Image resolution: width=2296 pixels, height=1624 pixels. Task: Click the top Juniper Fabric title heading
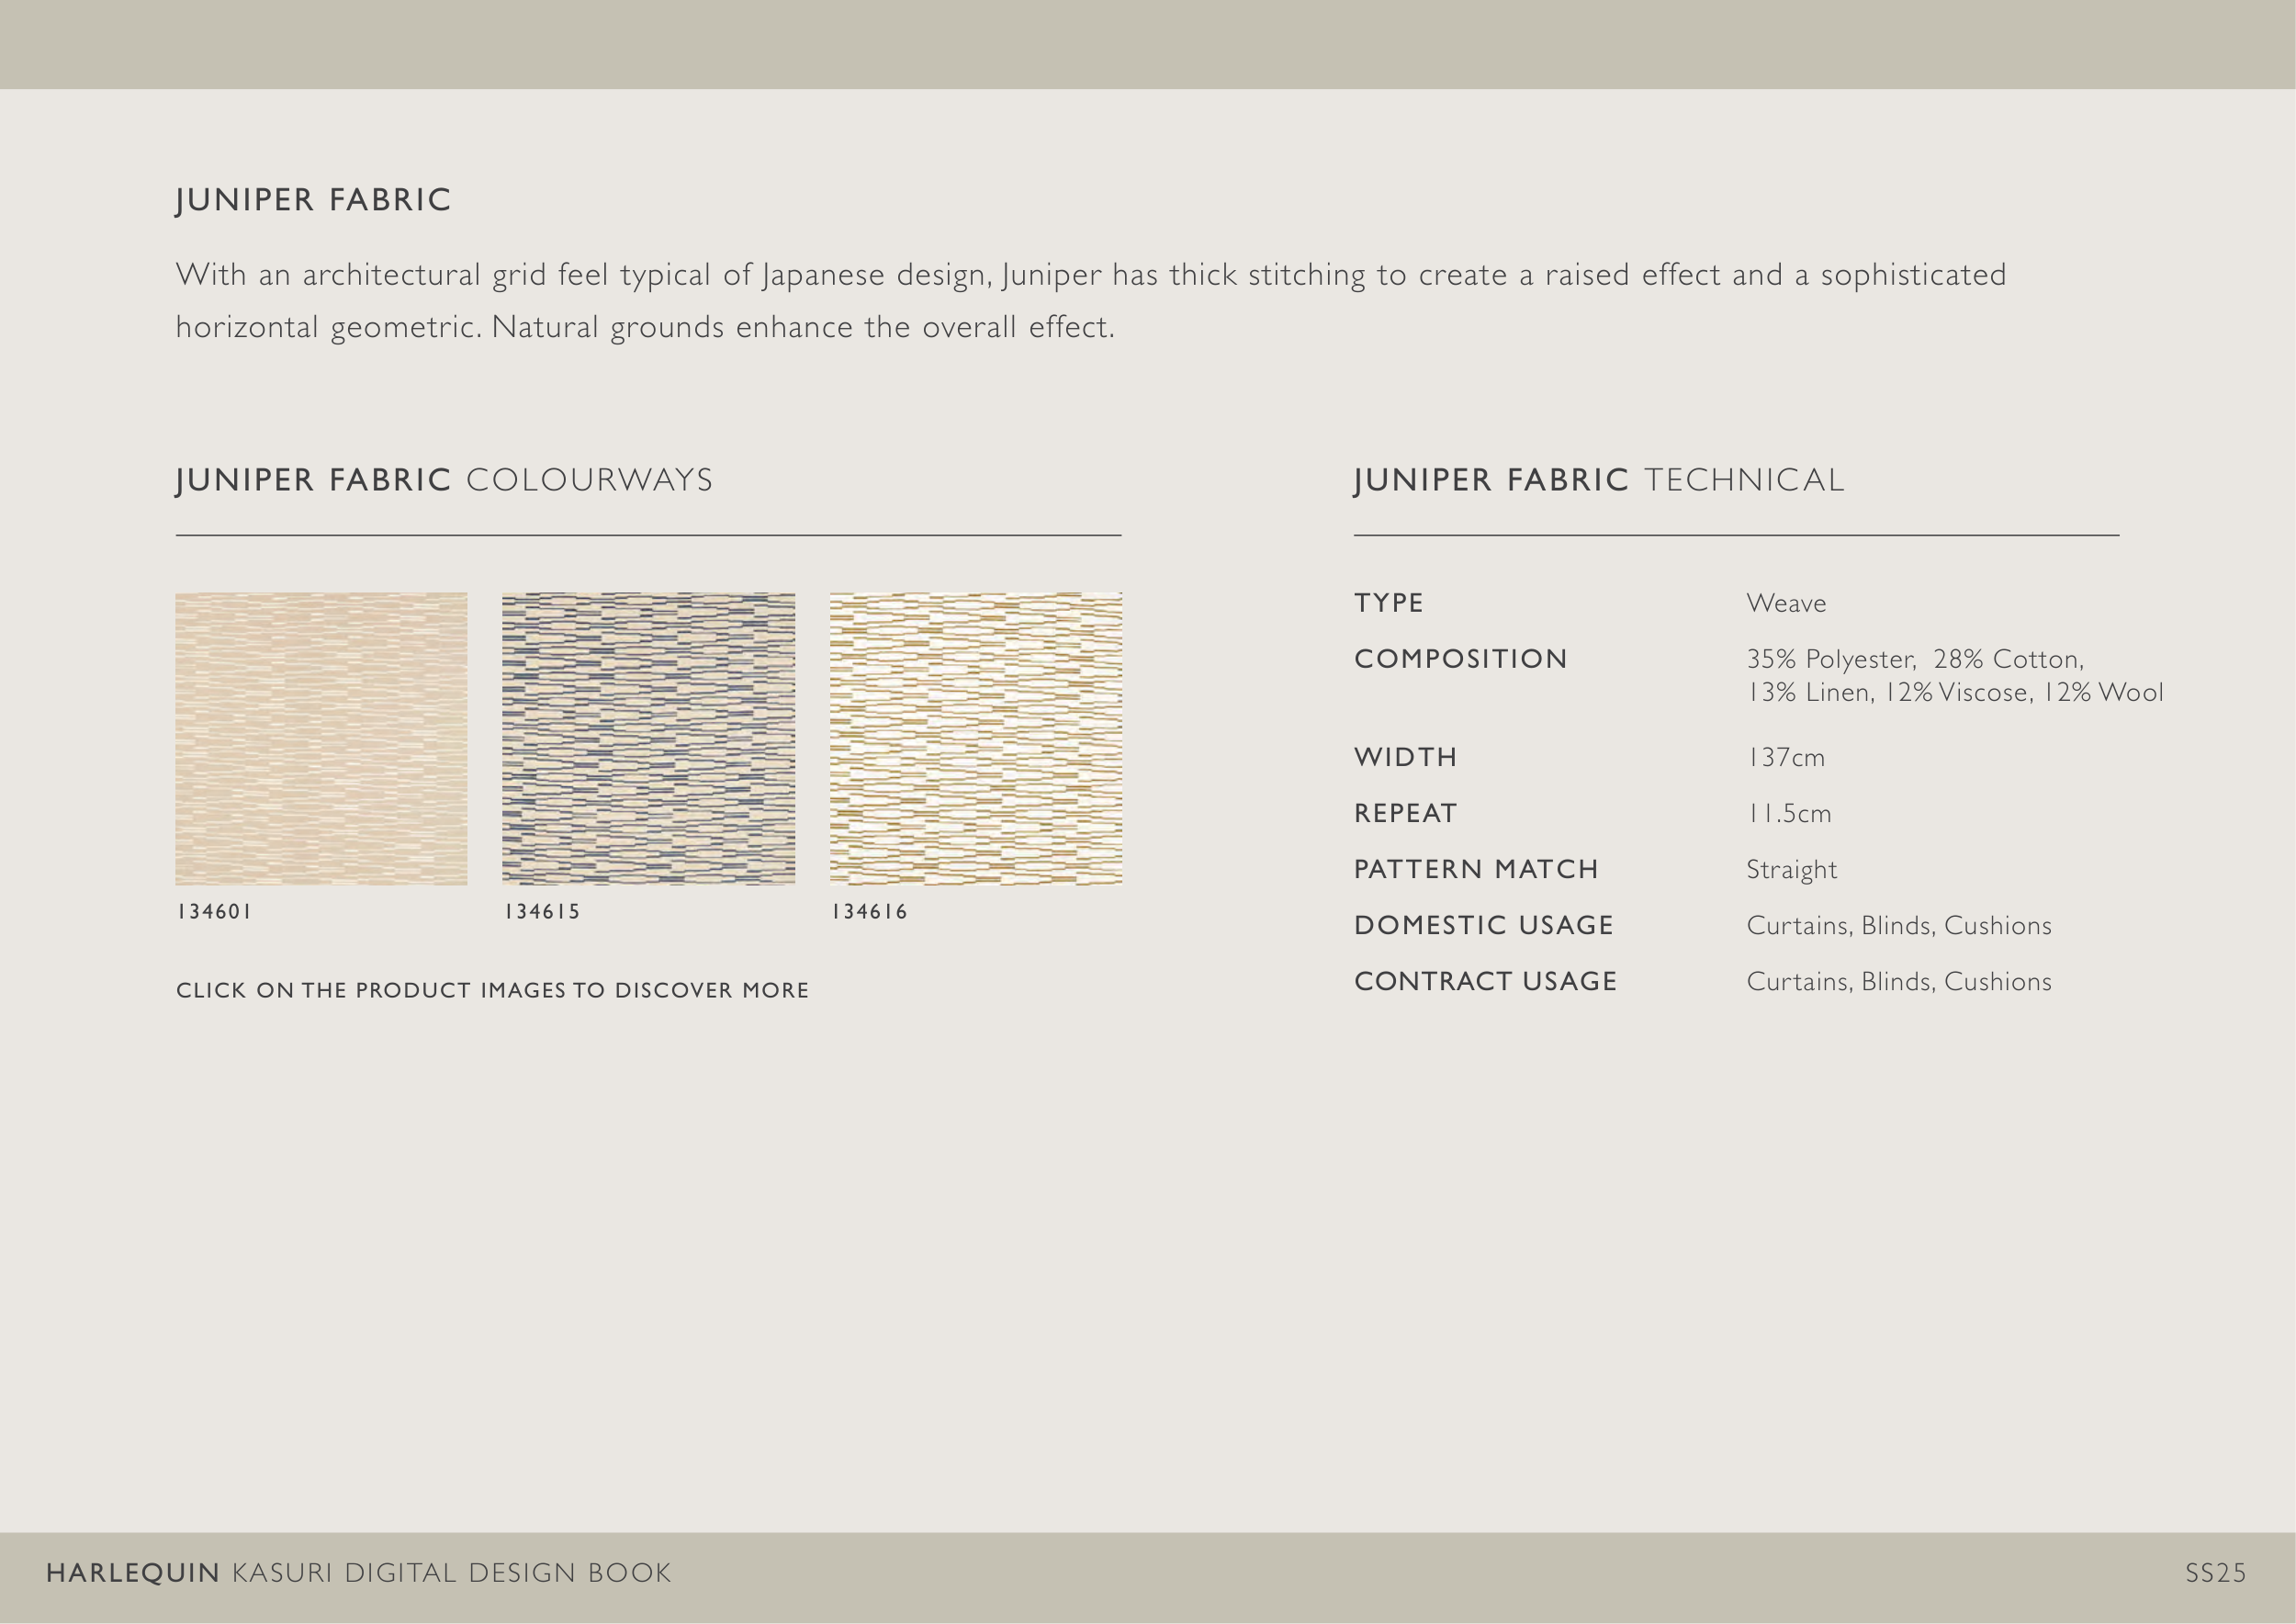click(x=313, y=200)
